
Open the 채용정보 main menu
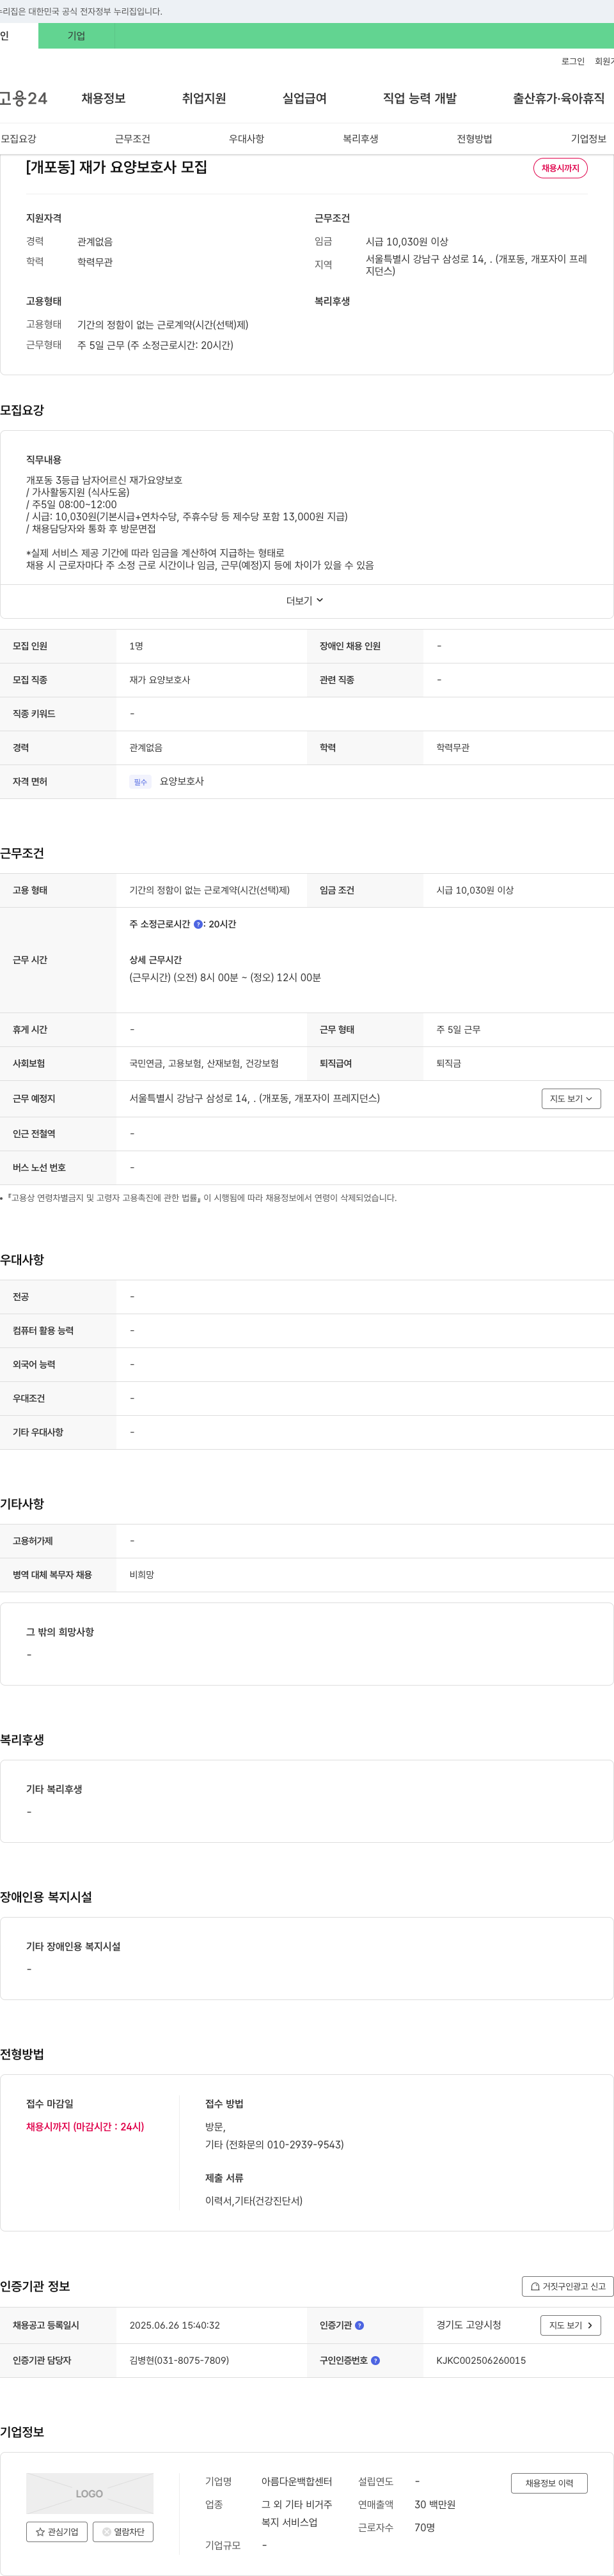[x=103, y=98]
